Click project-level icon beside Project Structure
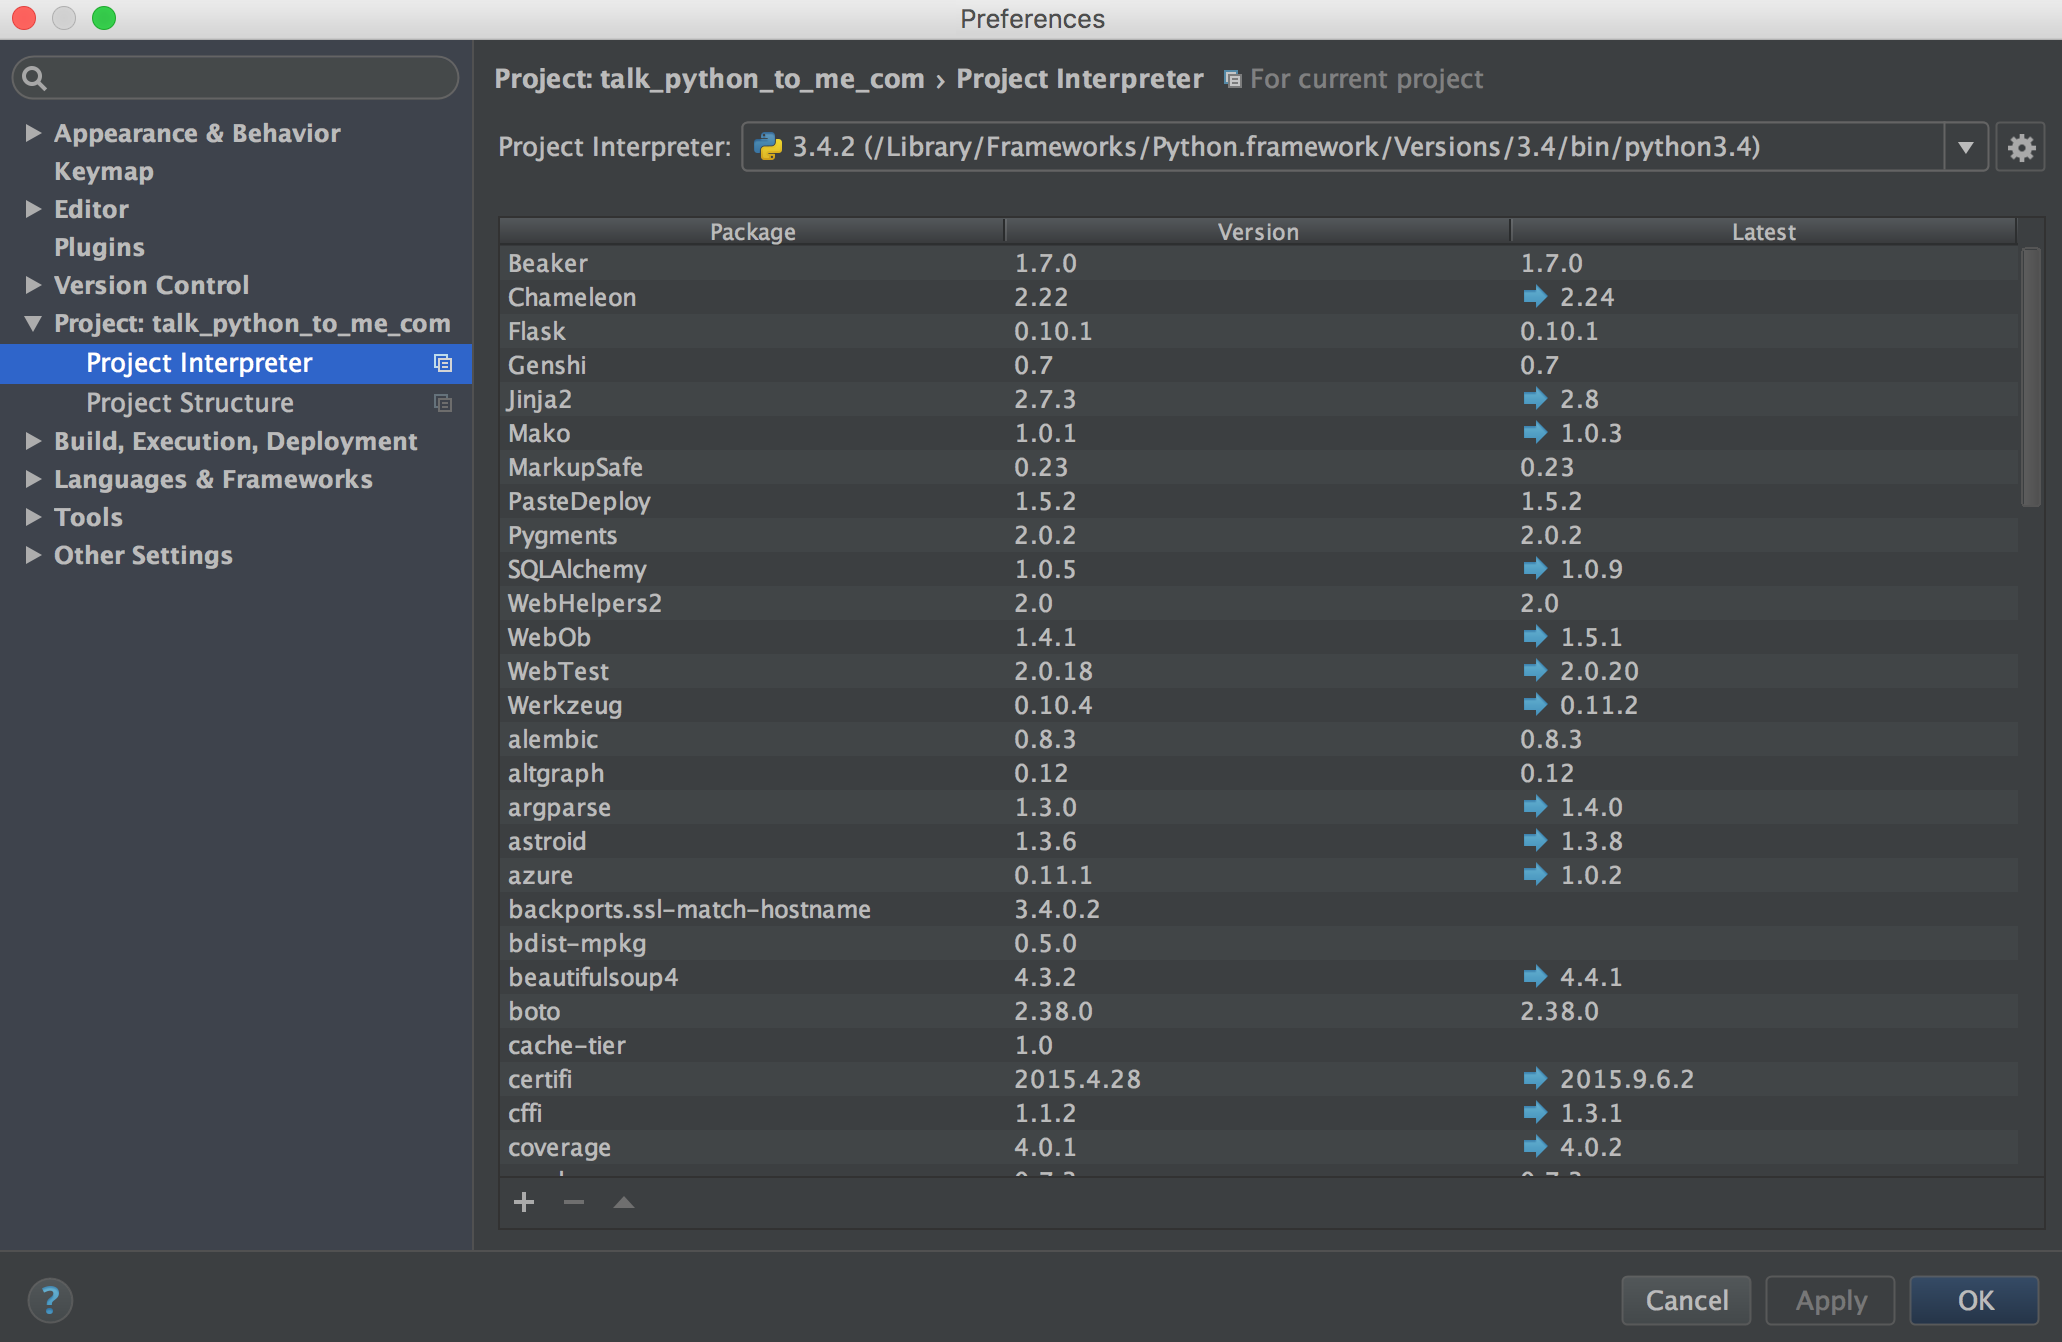Screen dimensions: 2062x1342 pyautogui.click(x=443, y=403)
